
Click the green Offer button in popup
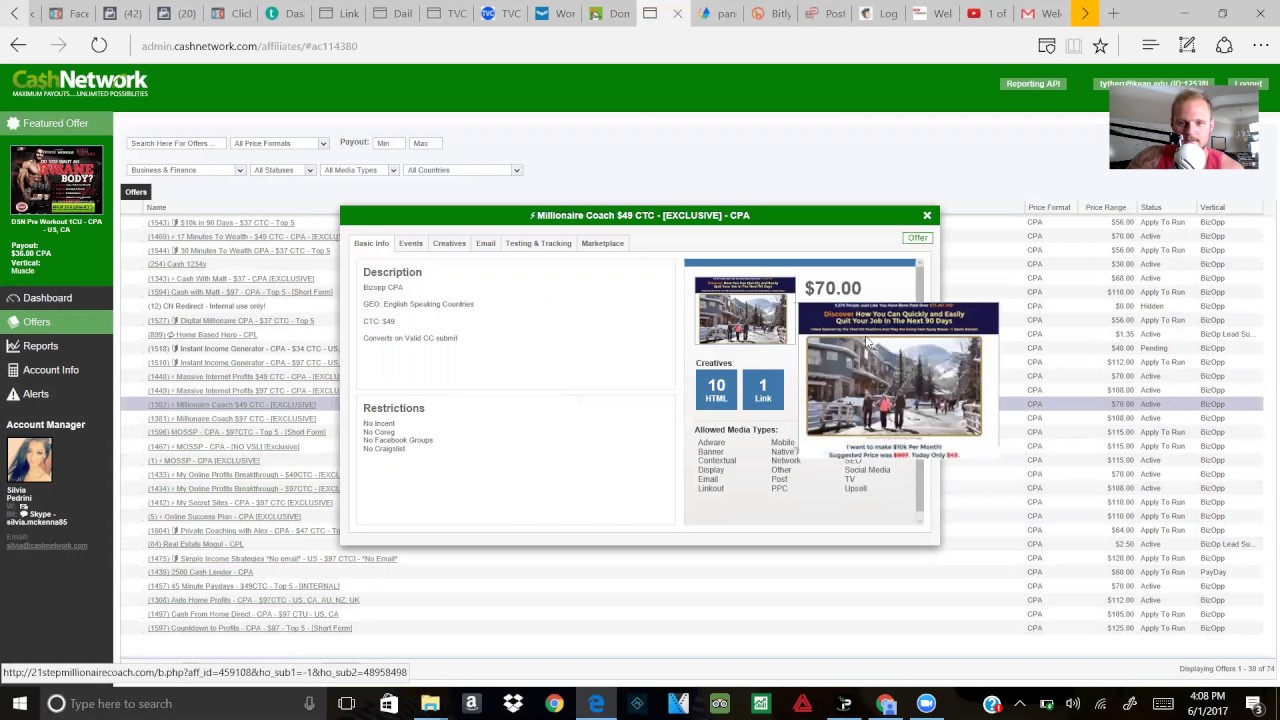click(x=917, y=238)
